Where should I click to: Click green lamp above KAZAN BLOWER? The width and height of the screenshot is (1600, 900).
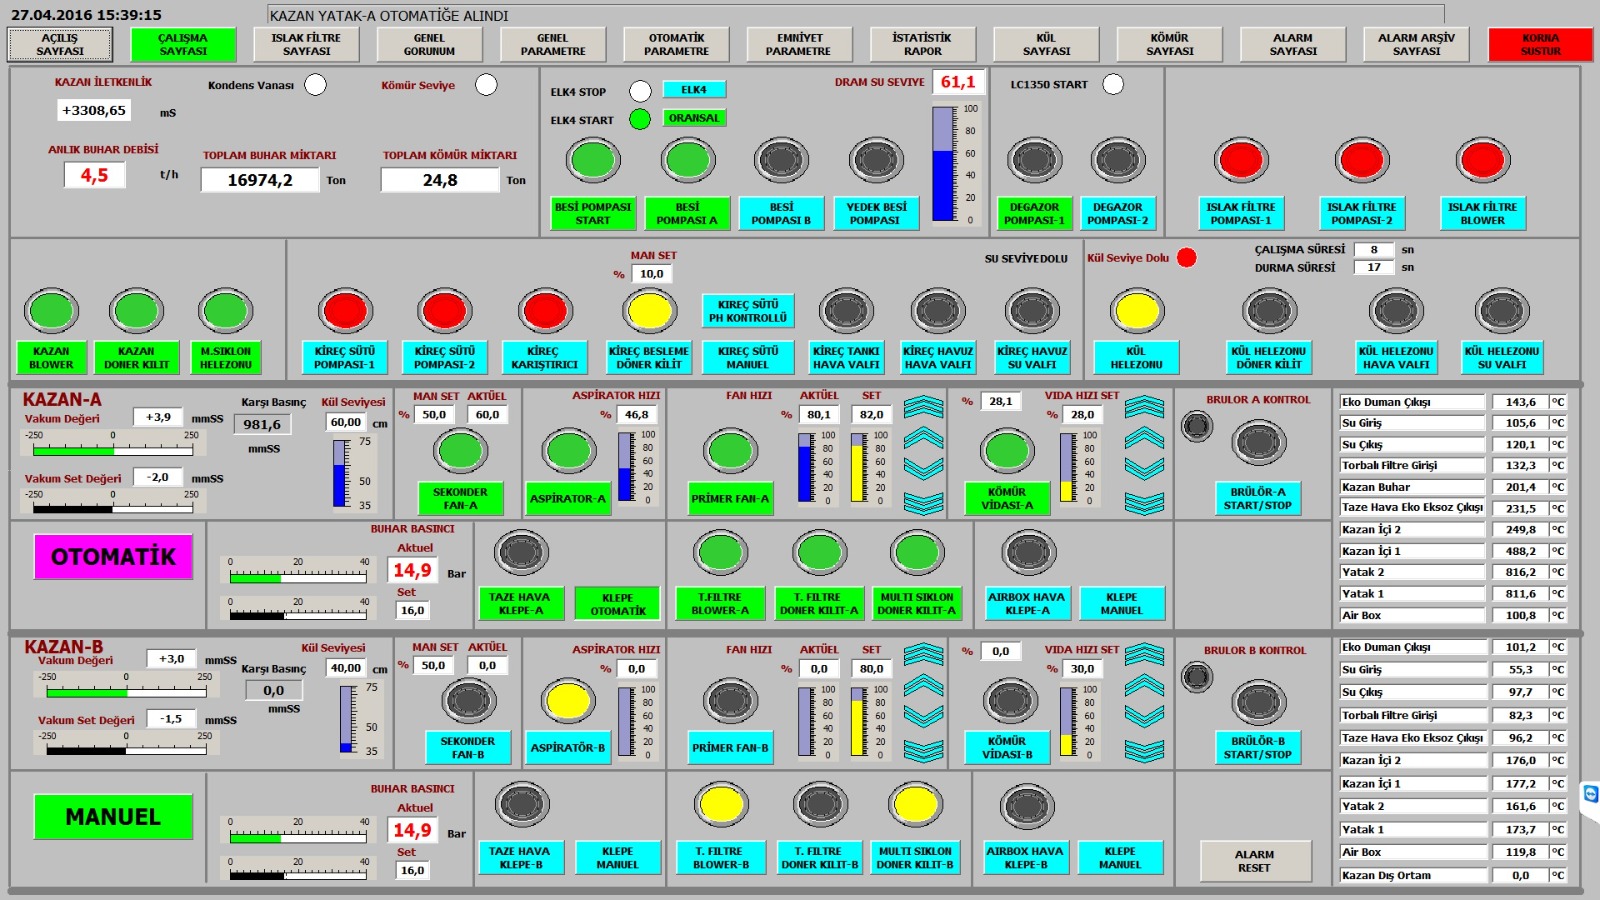click(52, 311)
